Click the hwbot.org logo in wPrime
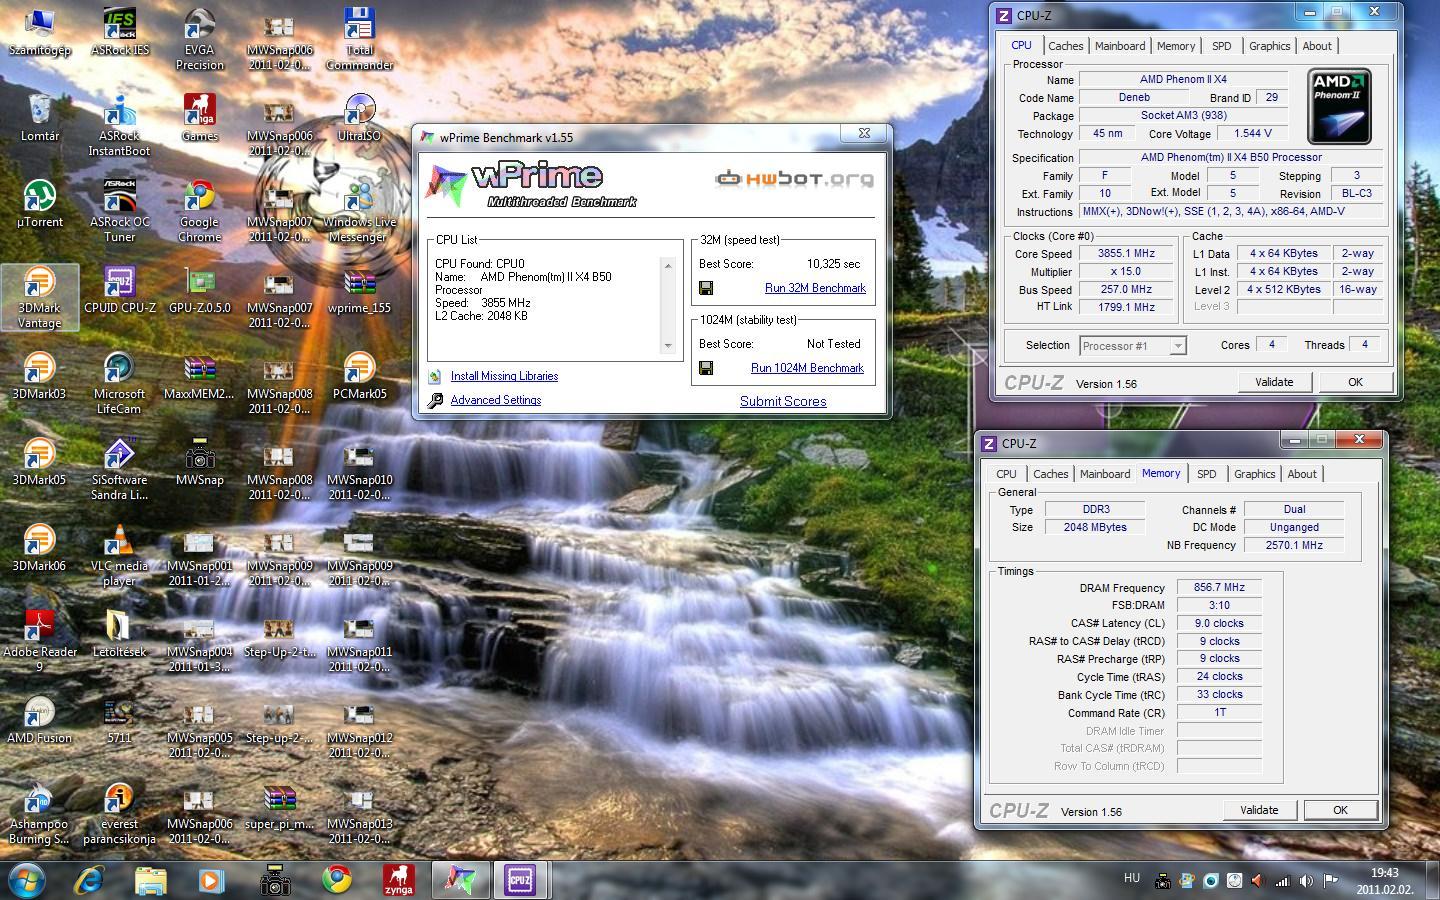The height and width of the screenshot is (900, 1440). [794, 179]
